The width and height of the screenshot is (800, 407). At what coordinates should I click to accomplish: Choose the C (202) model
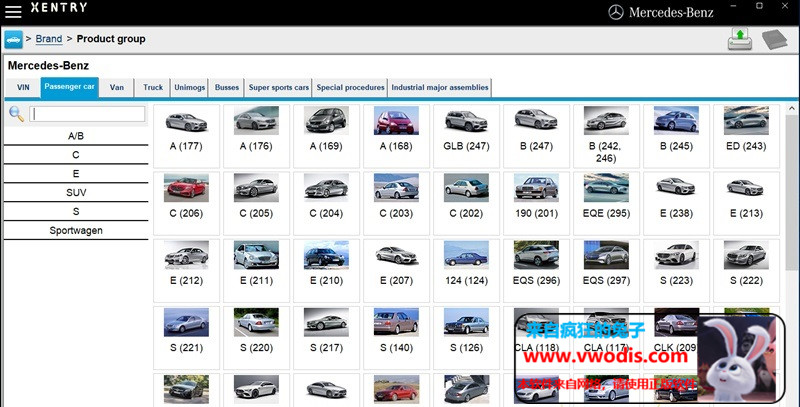coord(466,204)
